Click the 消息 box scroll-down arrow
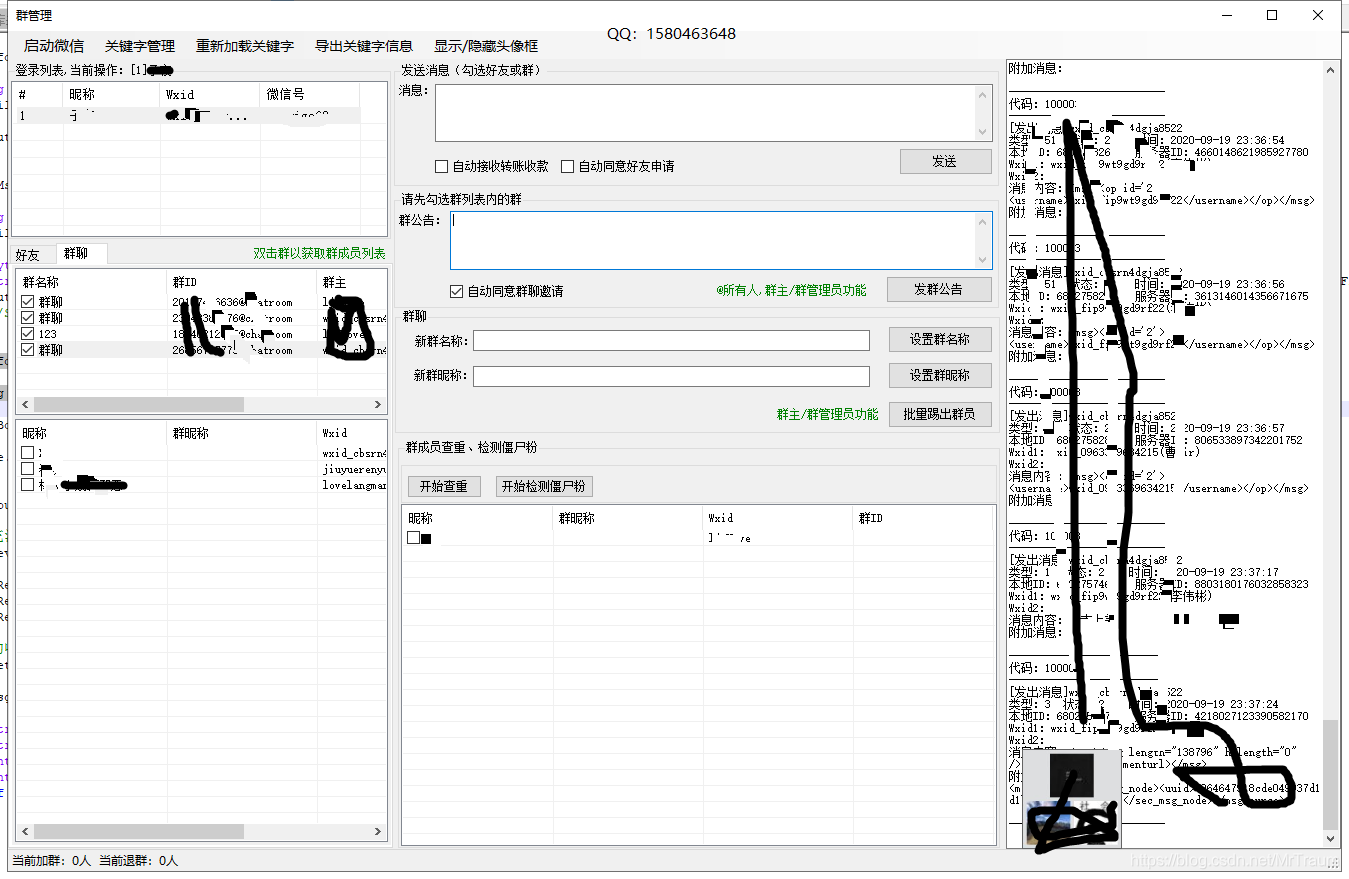 pos(982,131)
